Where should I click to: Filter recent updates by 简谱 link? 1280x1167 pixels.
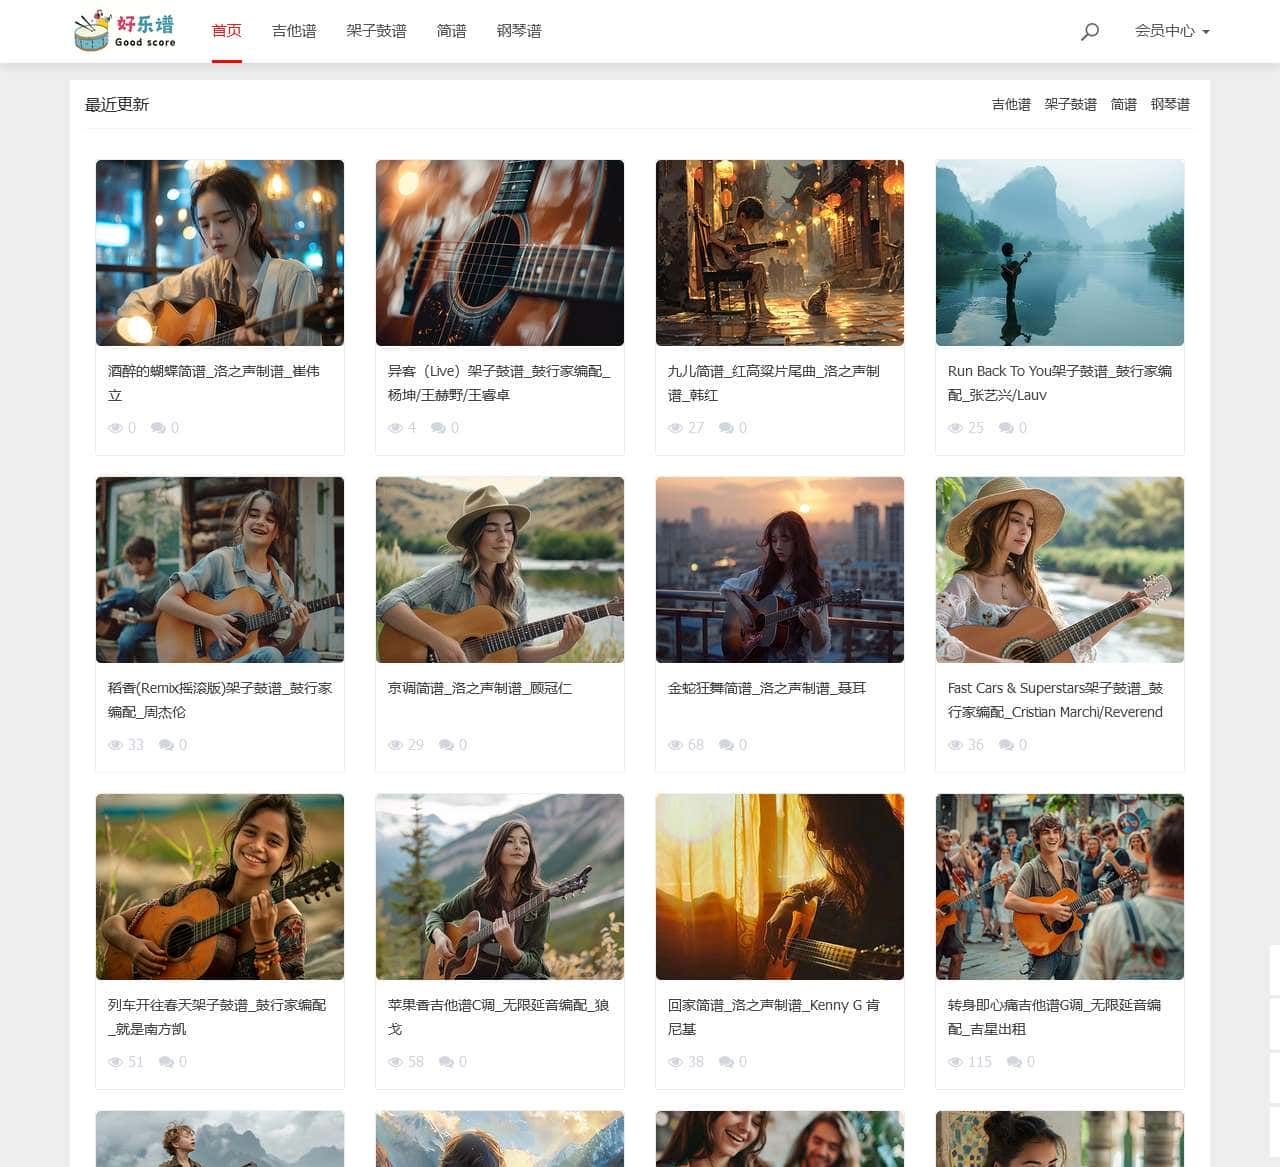1124,104
